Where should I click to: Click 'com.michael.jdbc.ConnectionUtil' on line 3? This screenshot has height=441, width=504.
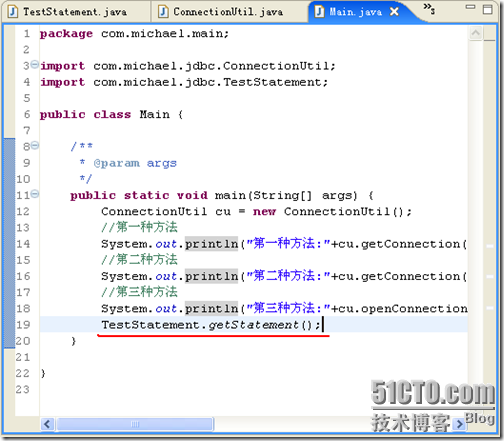[211, 66]
